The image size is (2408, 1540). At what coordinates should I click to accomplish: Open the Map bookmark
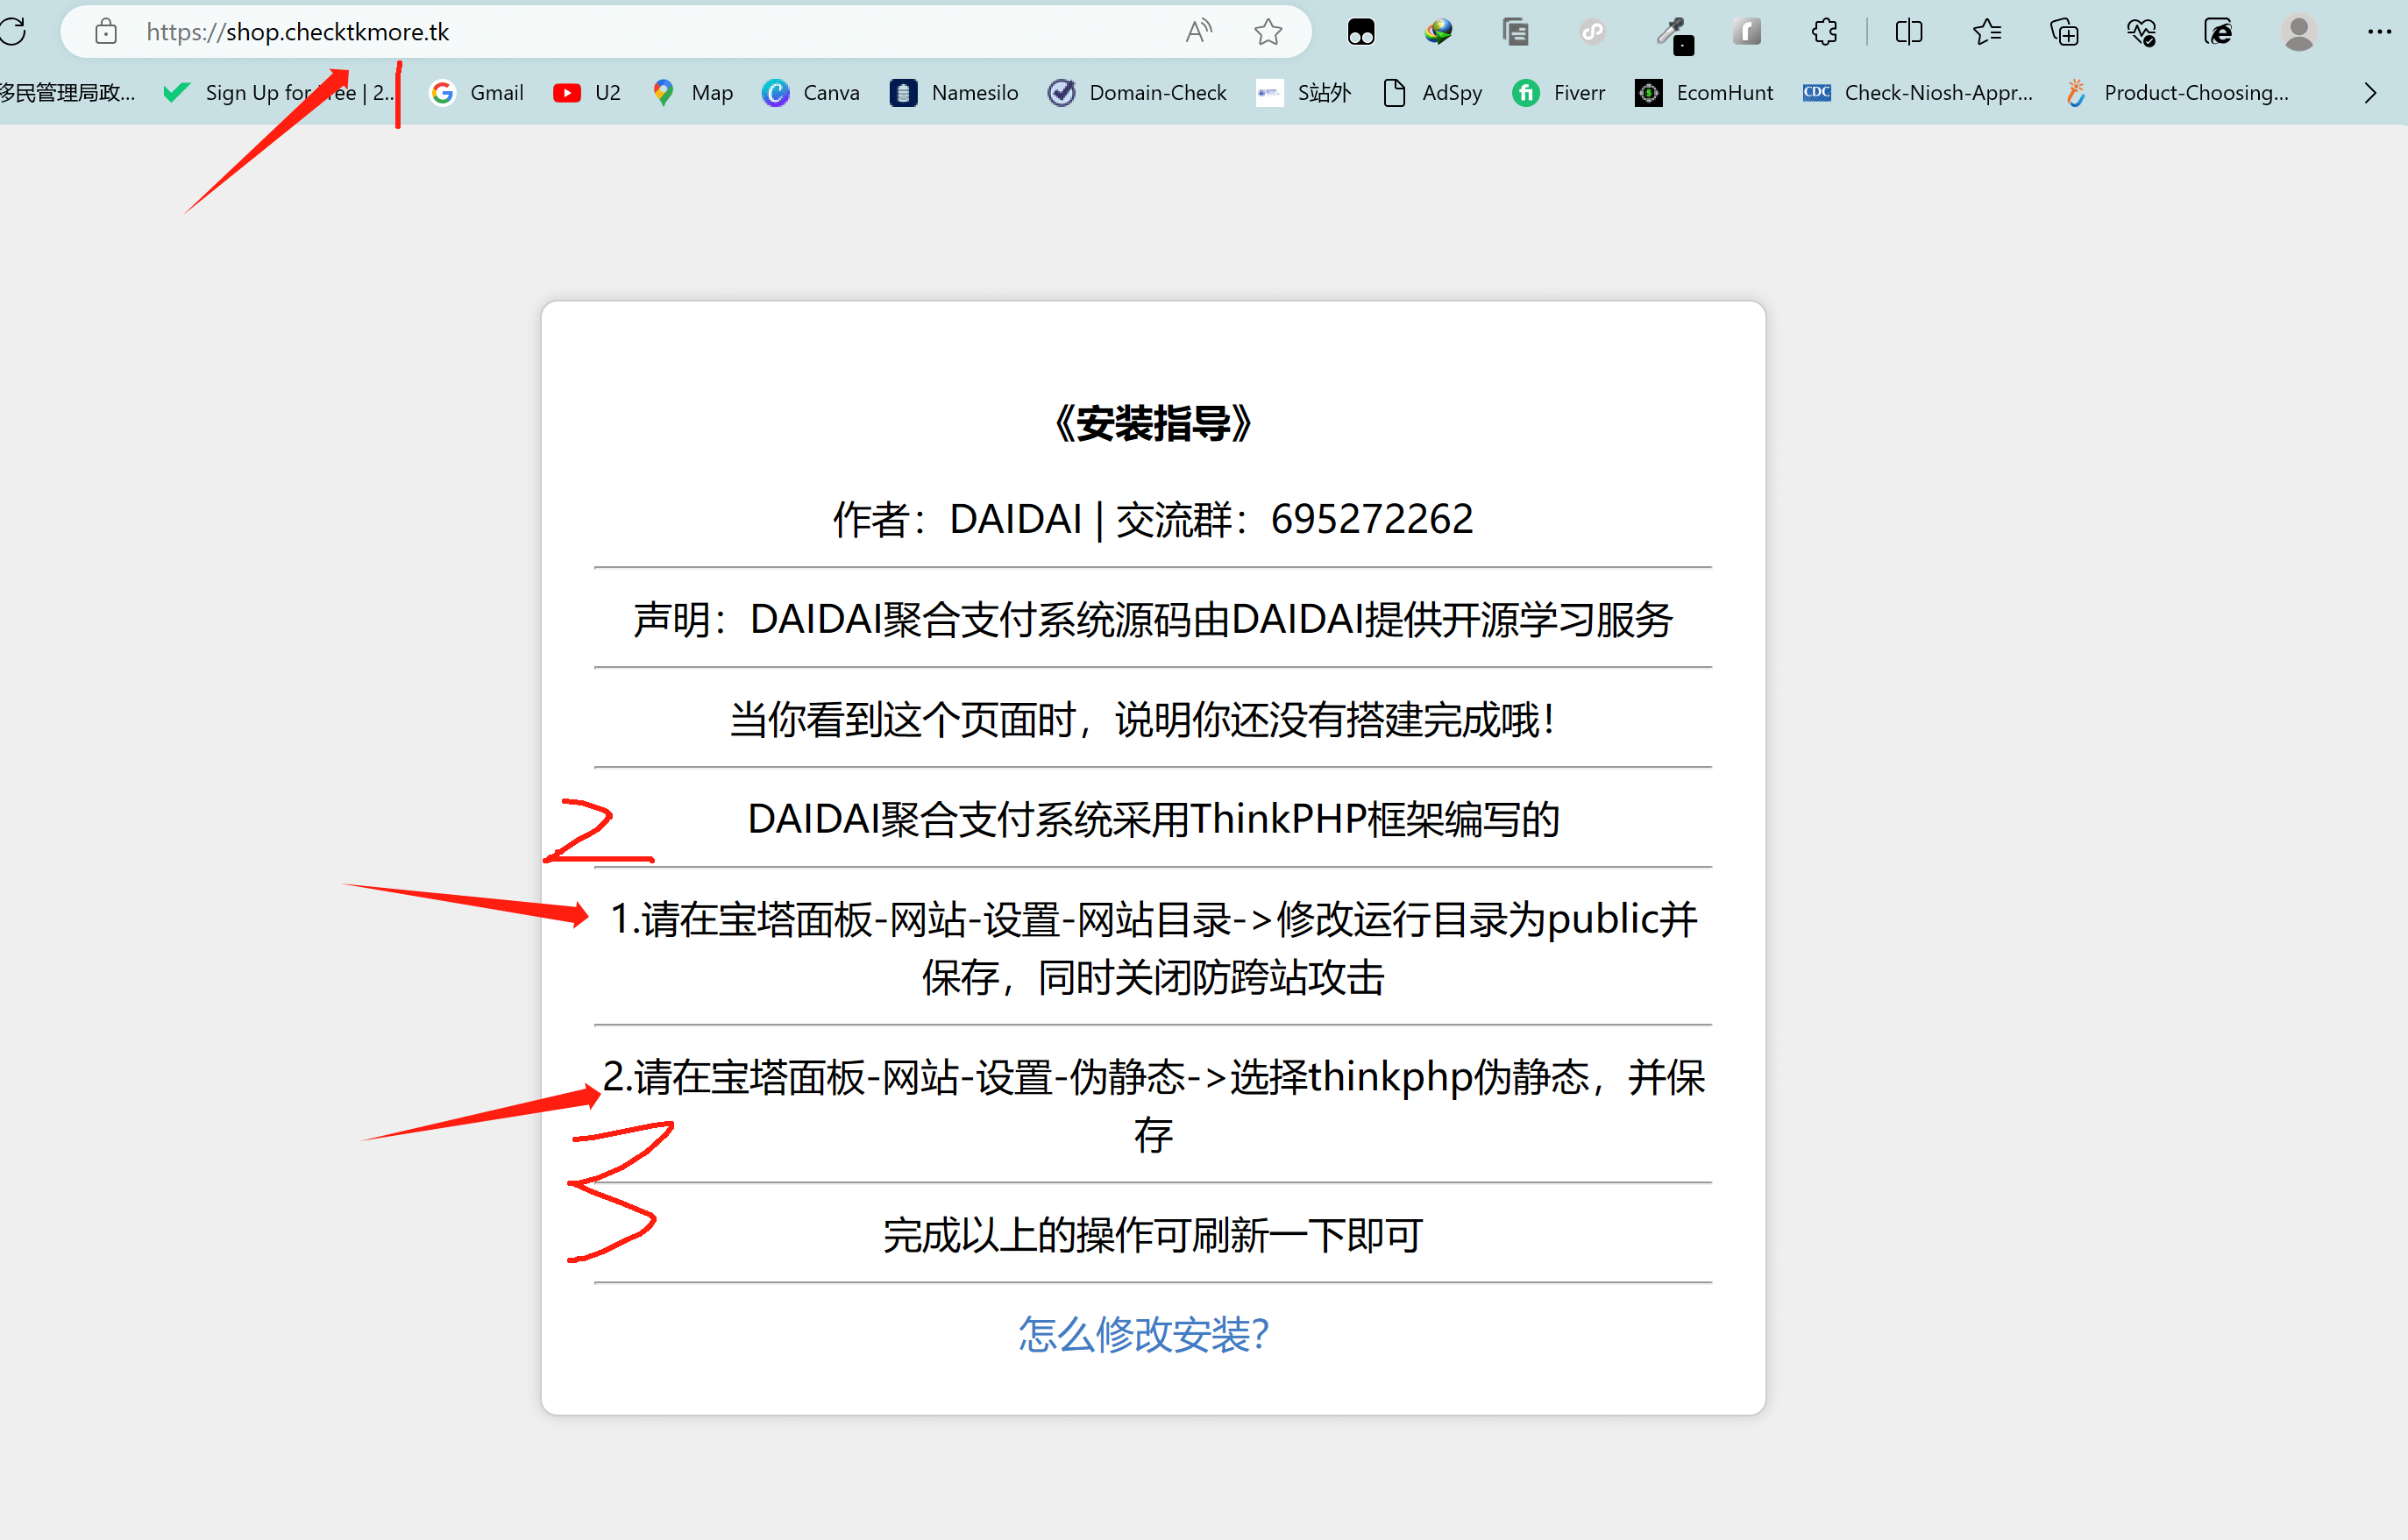692,93
